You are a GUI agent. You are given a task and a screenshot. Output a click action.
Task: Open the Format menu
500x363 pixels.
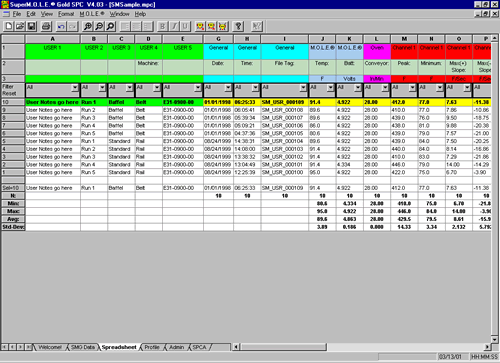[x=66, y=14]
